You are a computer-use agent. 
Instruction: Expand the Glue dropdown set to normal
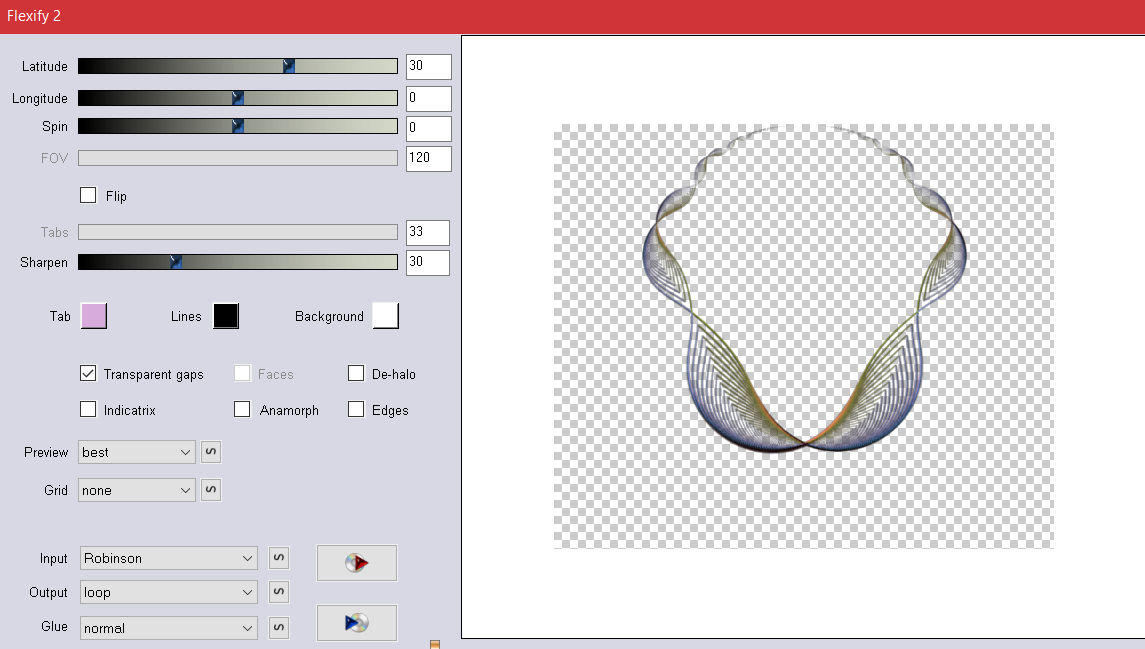click(x=168, y=628)
